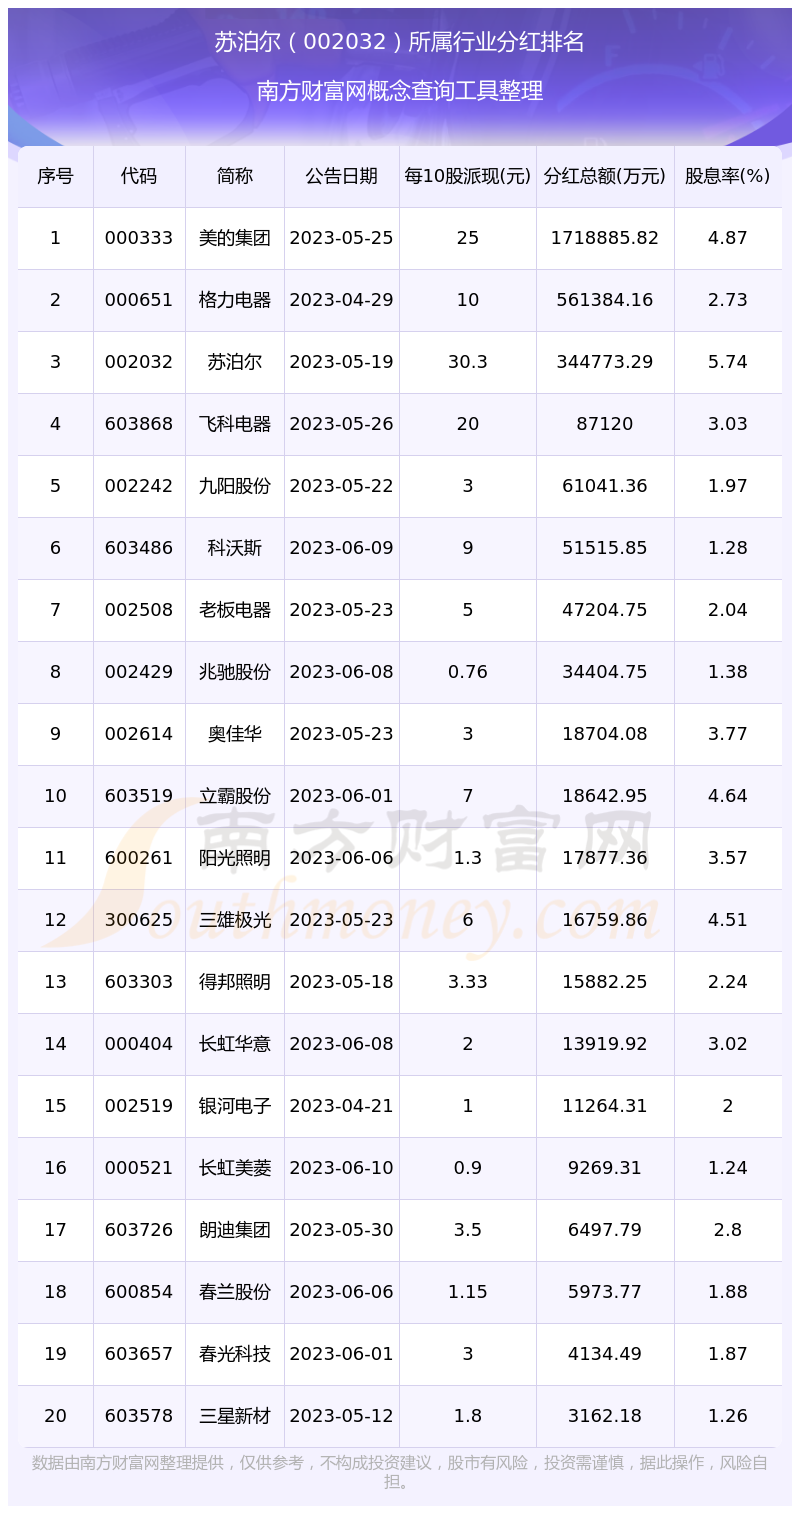
Task: Open the 飞科电器 row name
Action: (235, 424)
